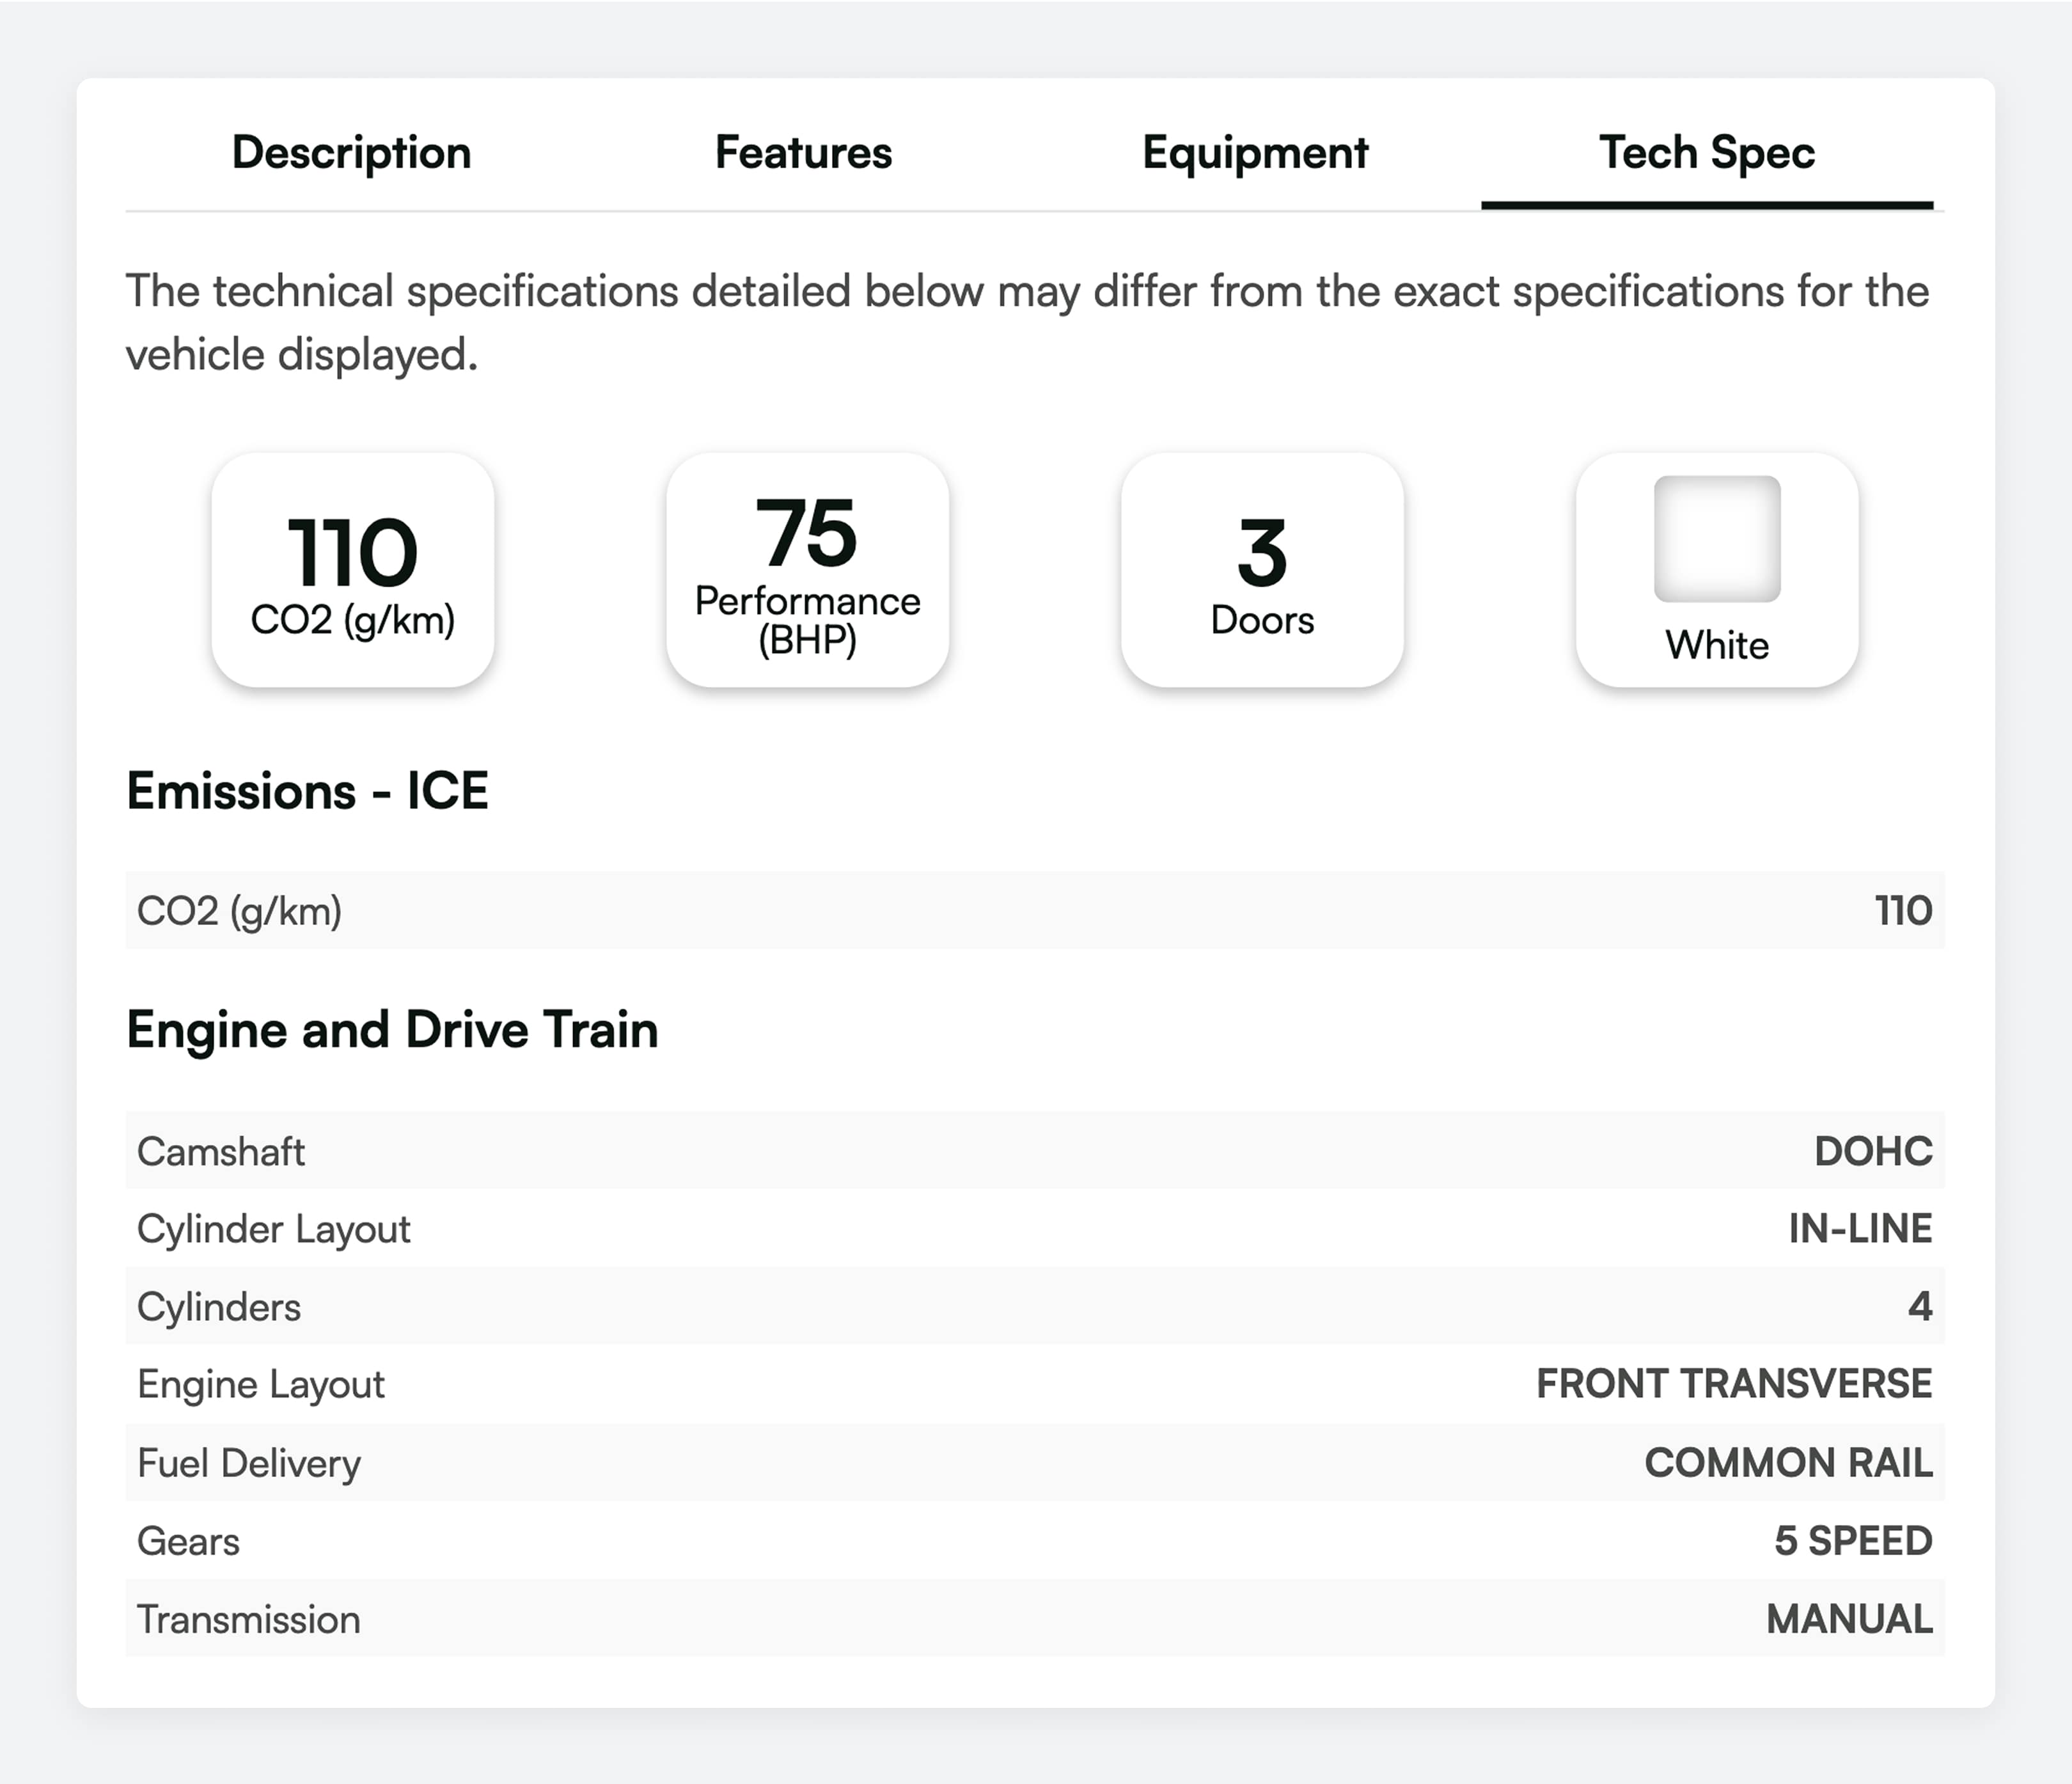Click the Tech Spec tab

click(x=1706, y=153)
